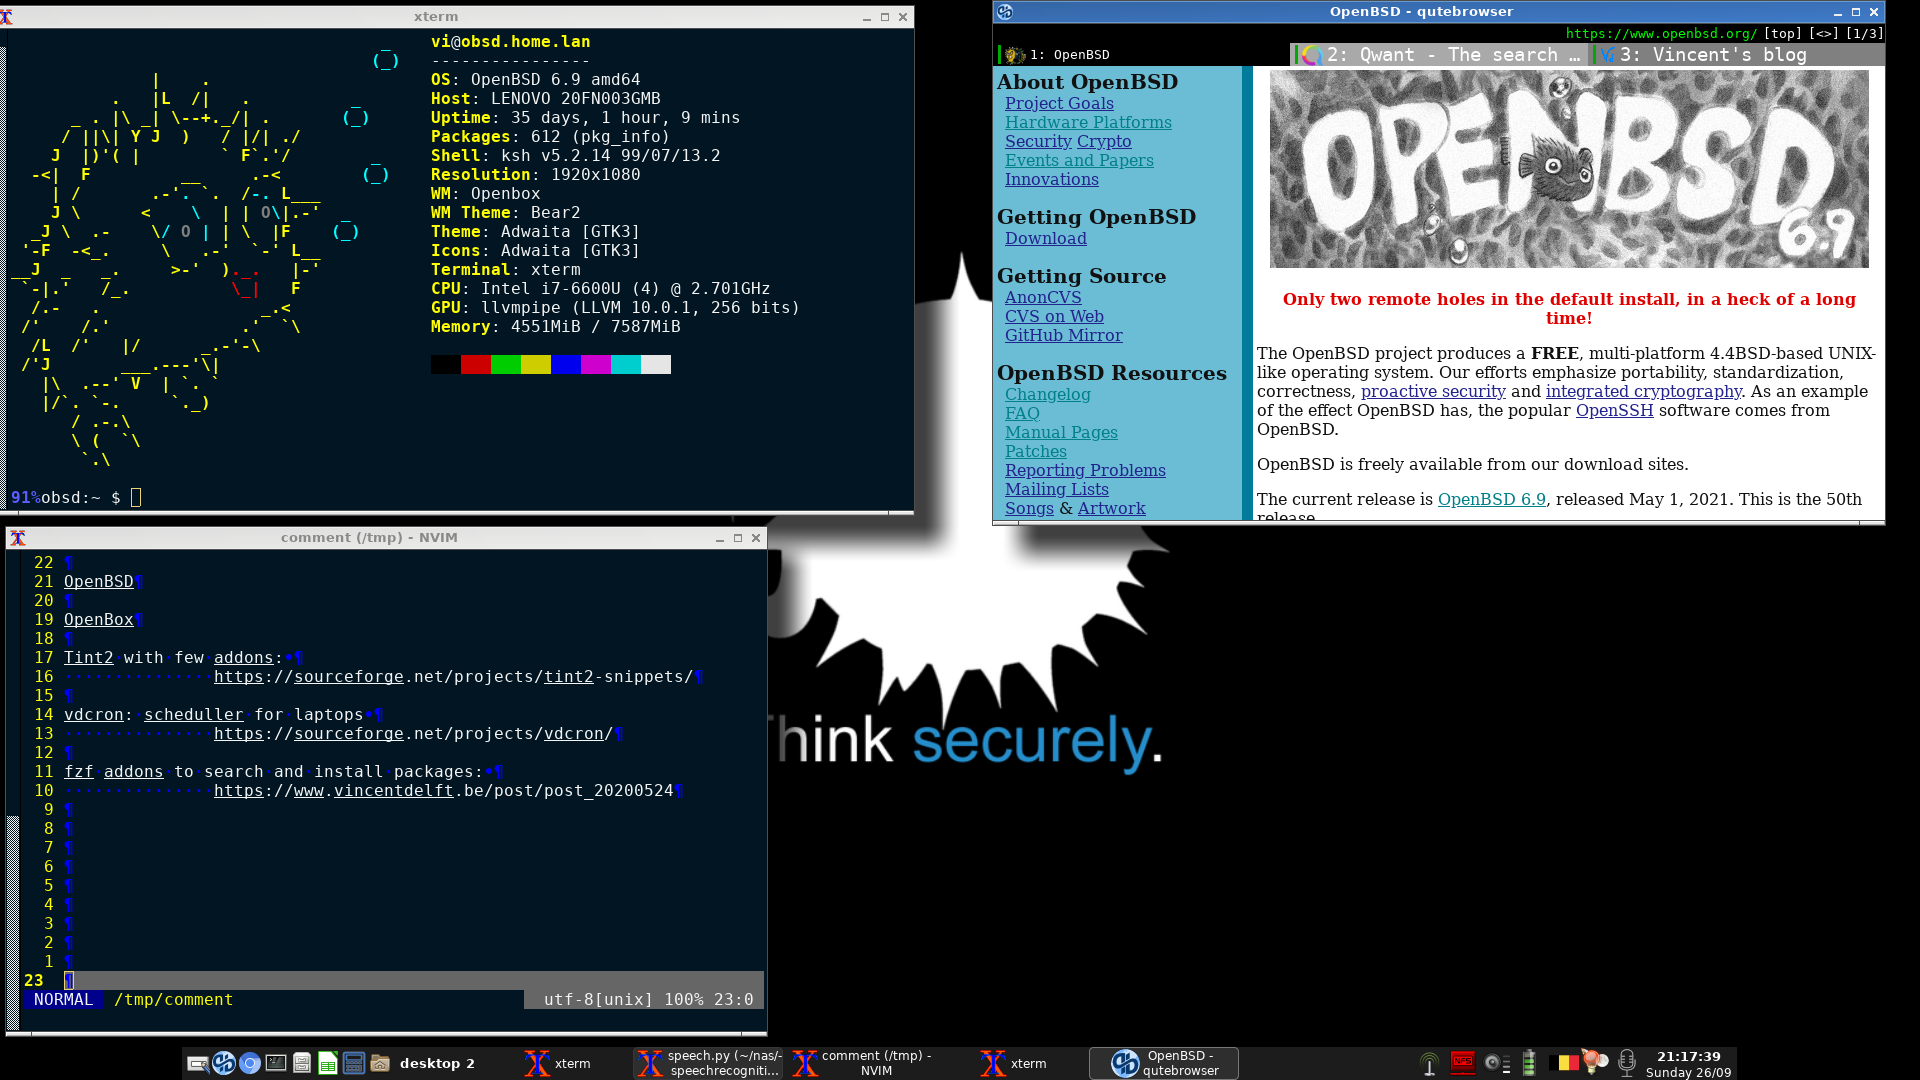This screenshot has width=1920, height=1080.
Task: Switch to the Qwant search tab
Action: (1440, 55)
